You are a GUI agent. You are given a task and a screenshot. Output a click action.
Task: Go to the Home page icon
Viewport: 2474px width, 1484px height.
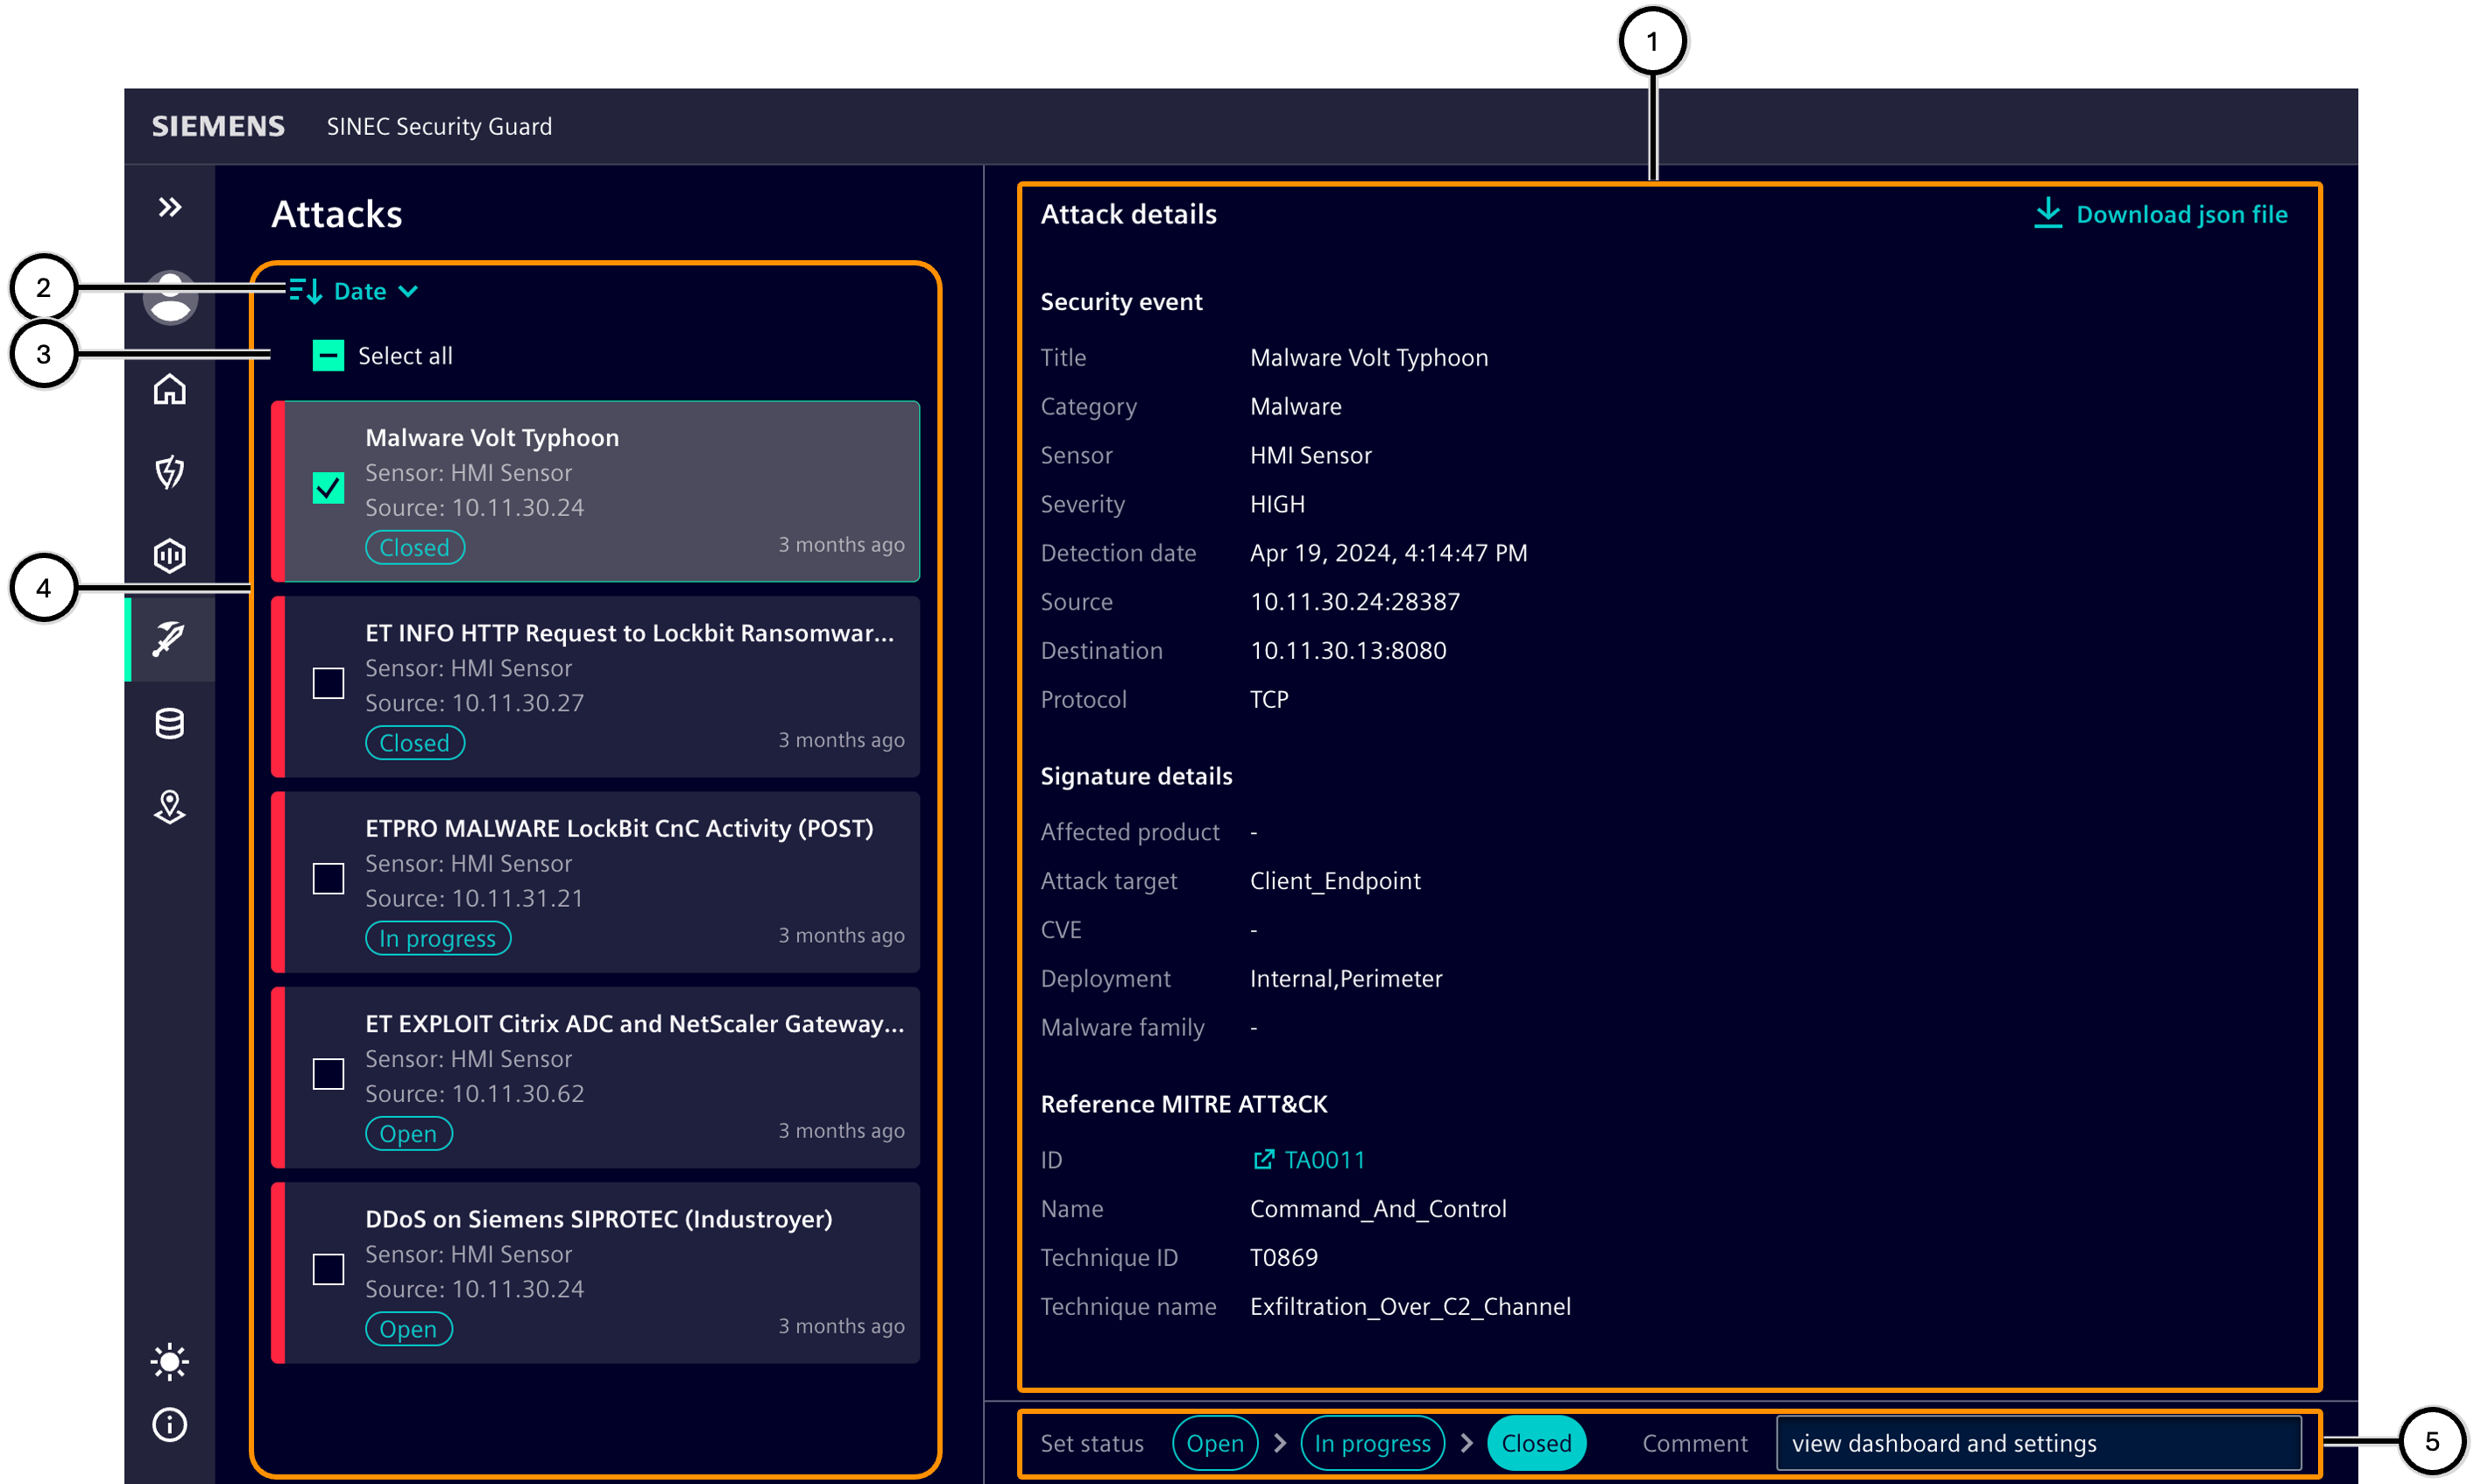pyautogui.click(x=170, y=389)
